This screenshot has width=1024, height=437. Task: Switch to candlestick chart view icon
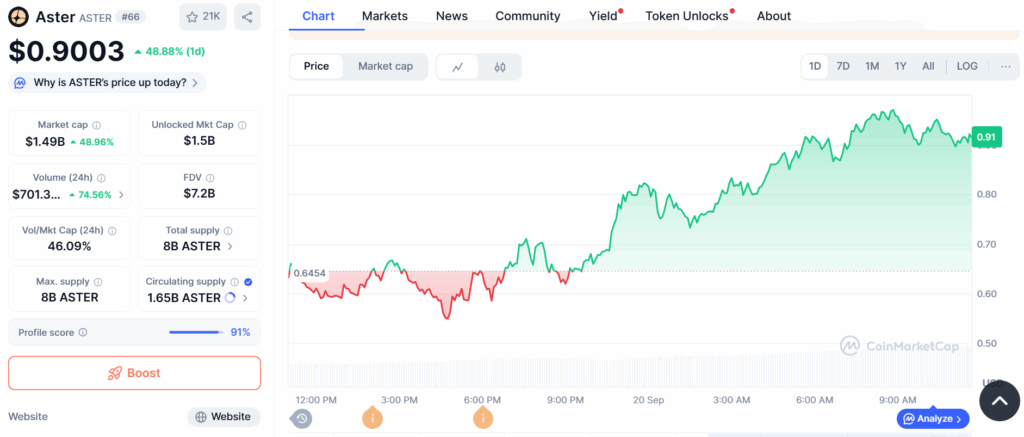500,67
